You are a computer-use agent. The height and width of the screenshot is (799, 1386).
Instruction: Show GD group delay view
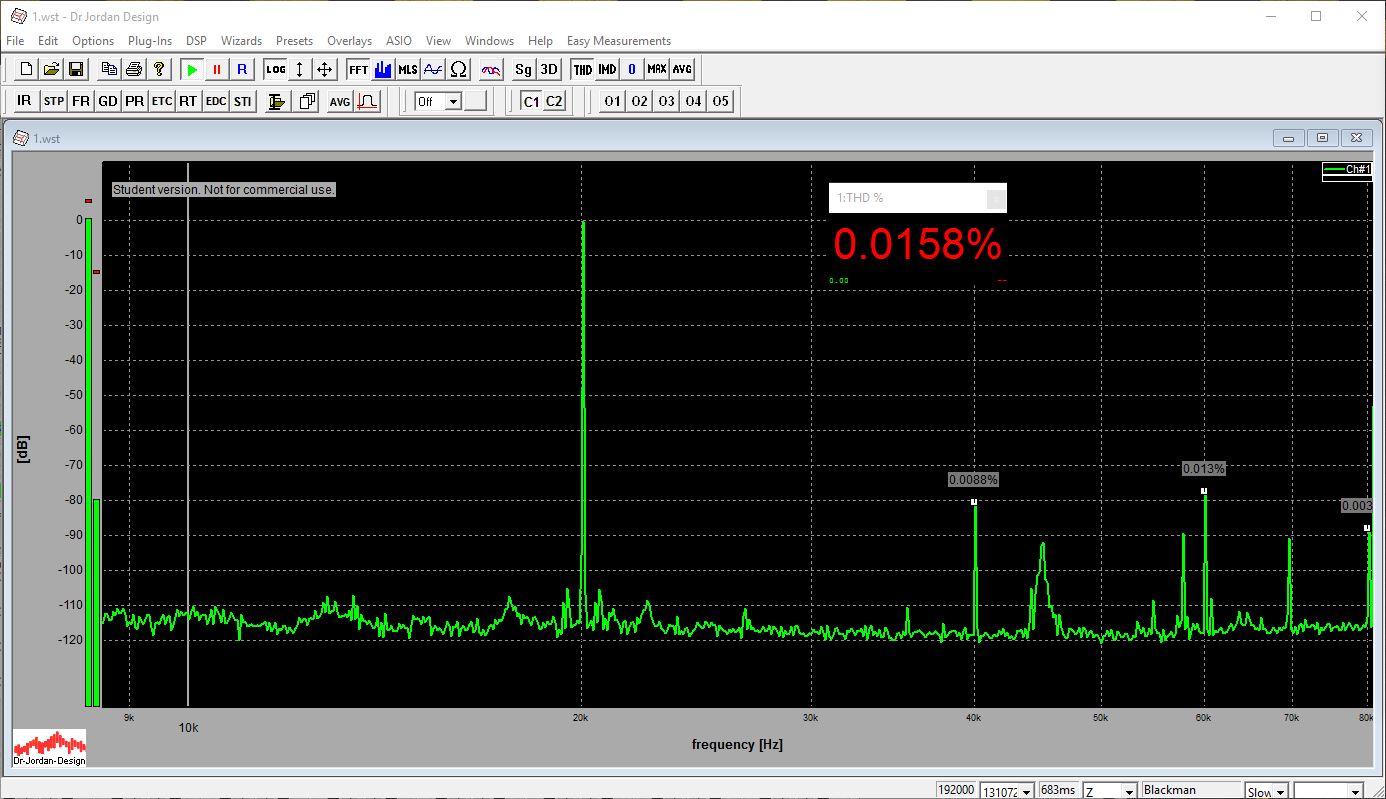point(107,101)
